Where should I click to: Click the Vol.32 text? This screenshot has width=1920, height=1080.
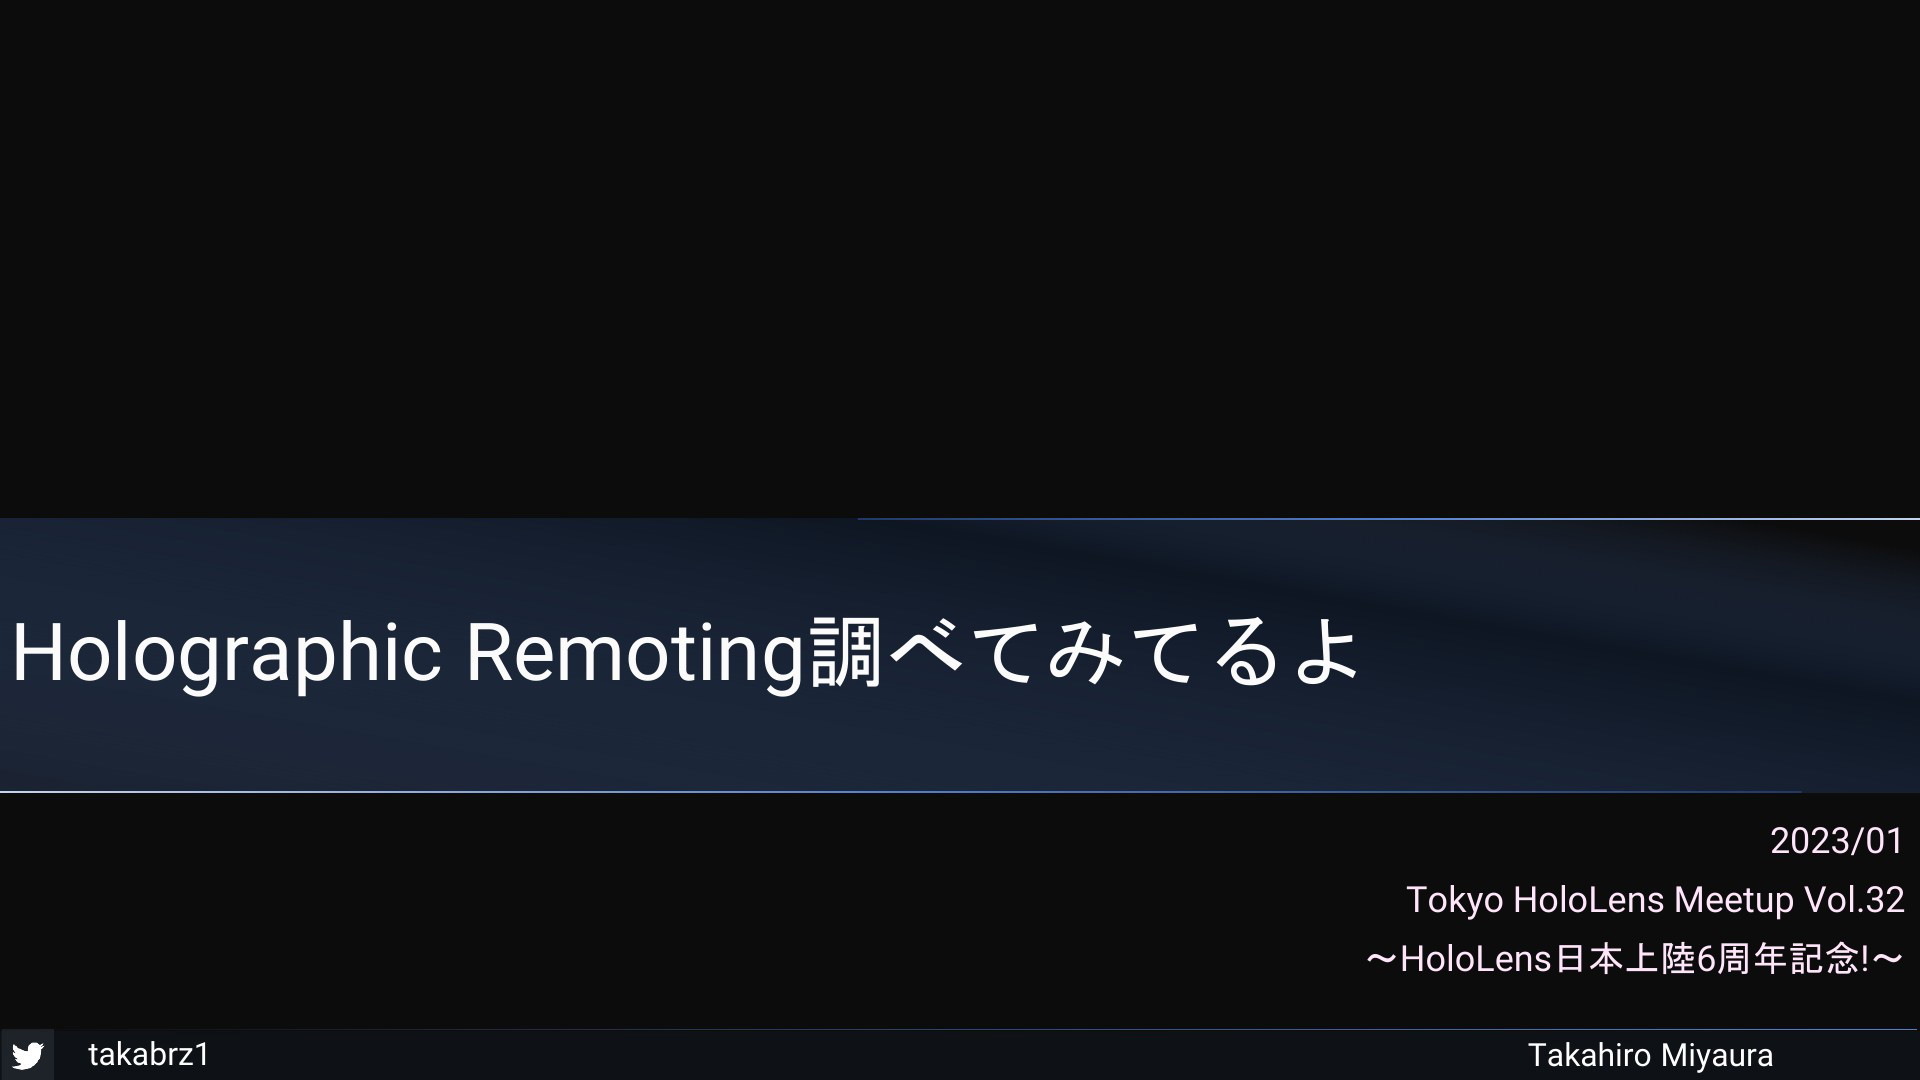coord(1854,900)
